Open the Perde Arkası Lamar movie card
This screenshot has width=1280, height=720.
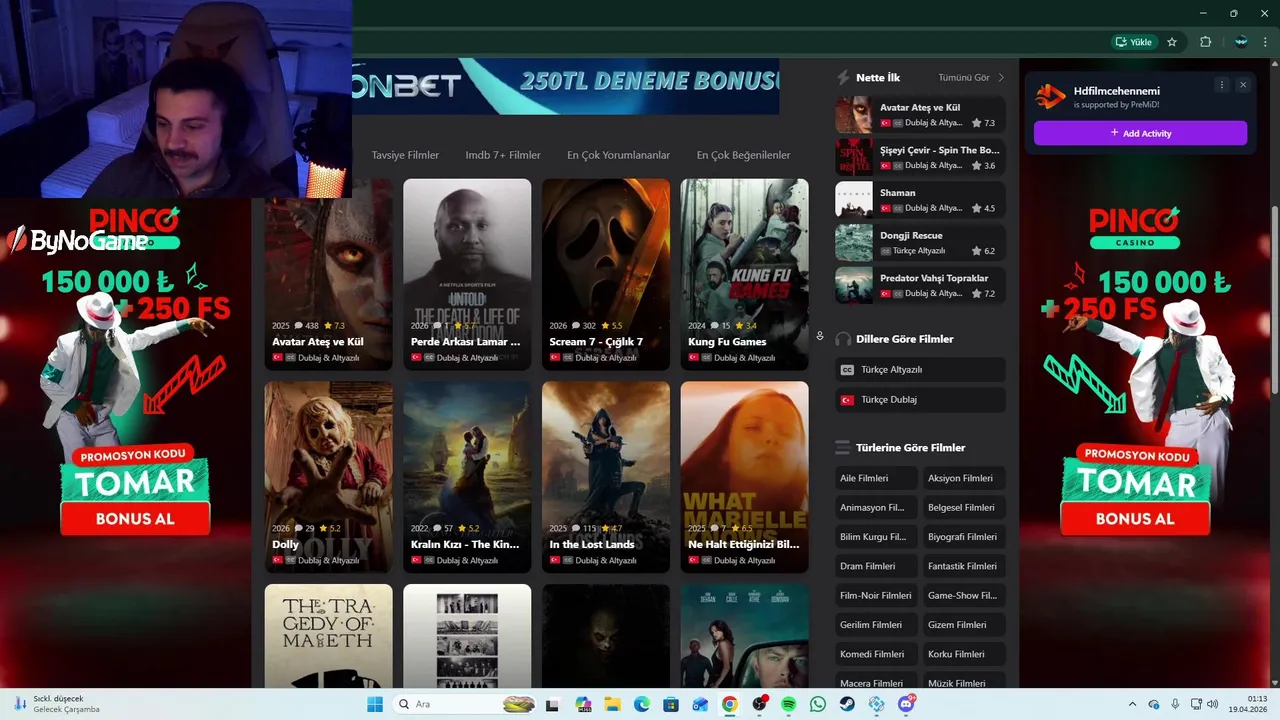467,274
